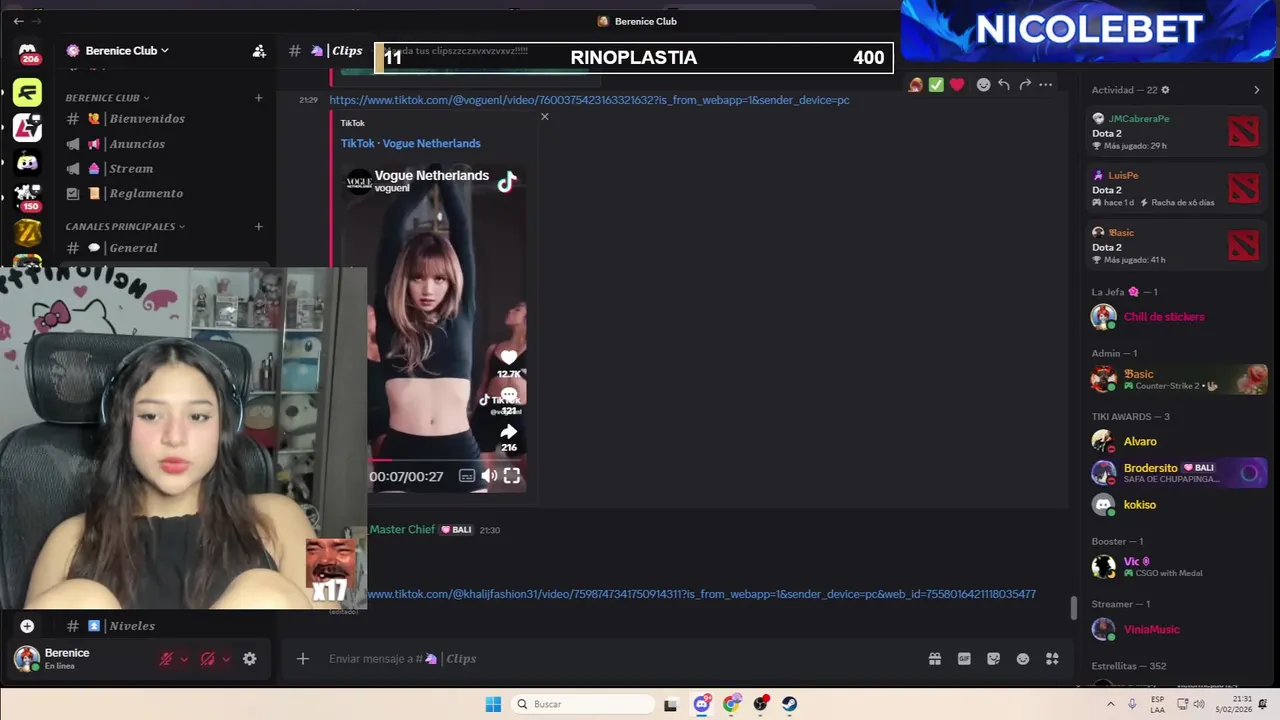Click the plus attach button in message bar
The height and width of the screenshot is (720, 1280).
[x=303, y=659]
